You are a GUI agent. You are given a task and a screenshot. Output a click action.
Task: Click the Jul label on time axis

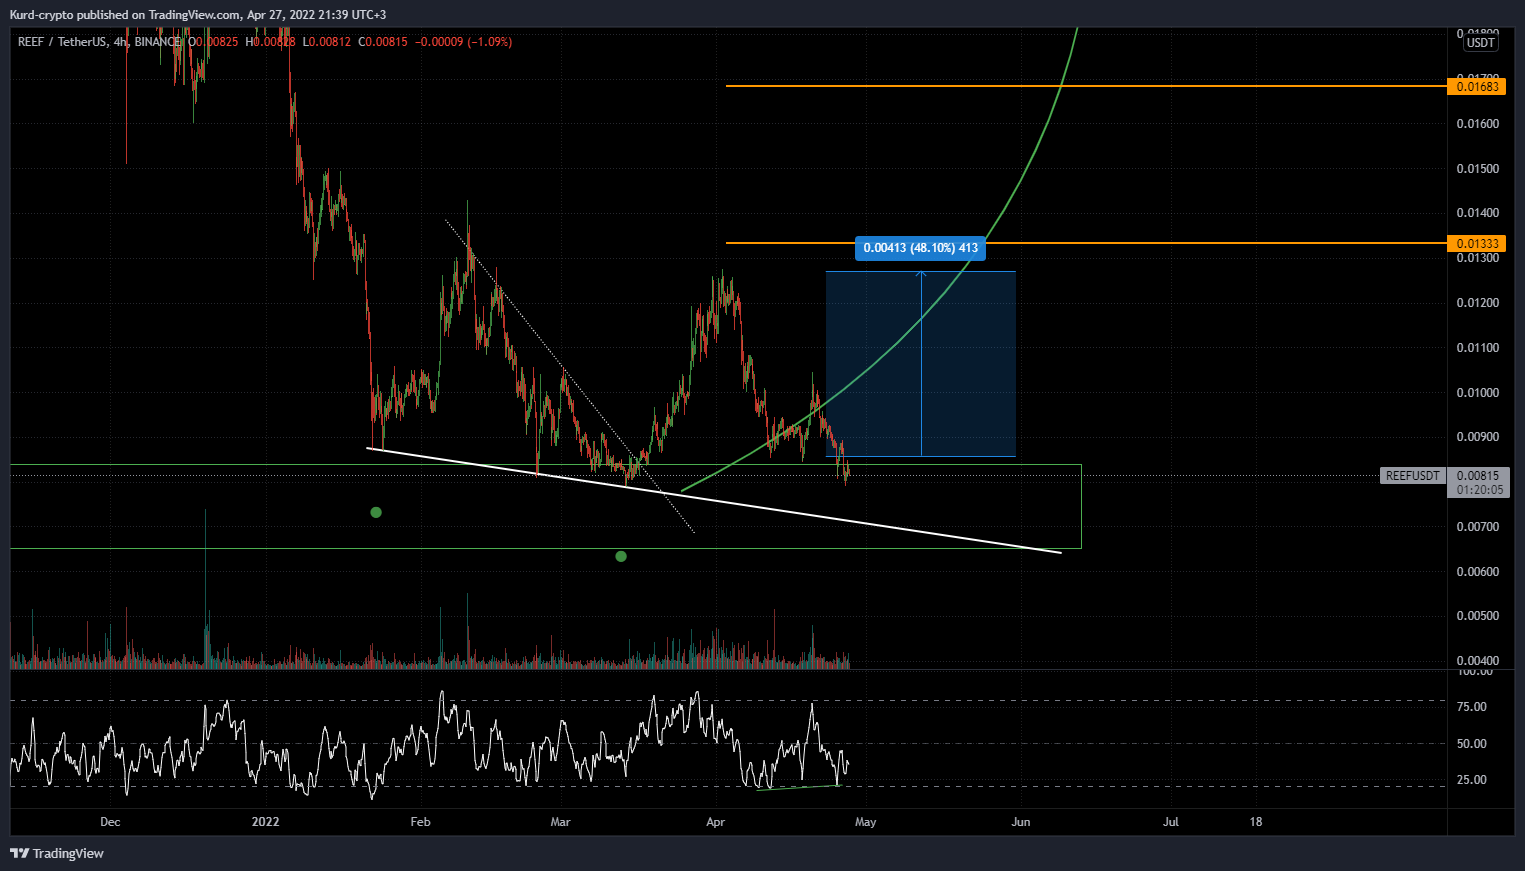(1171, 822)
